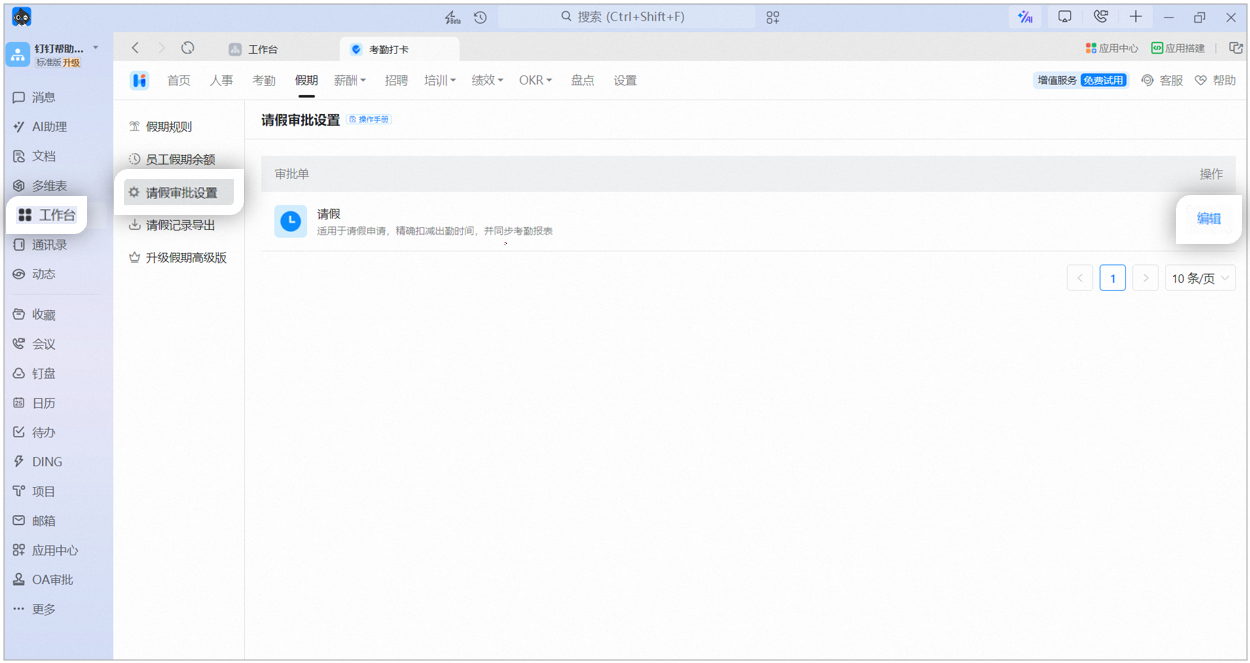Open 动态 in the sidebar
The image size is (1250, 663).
click(35, 274)
